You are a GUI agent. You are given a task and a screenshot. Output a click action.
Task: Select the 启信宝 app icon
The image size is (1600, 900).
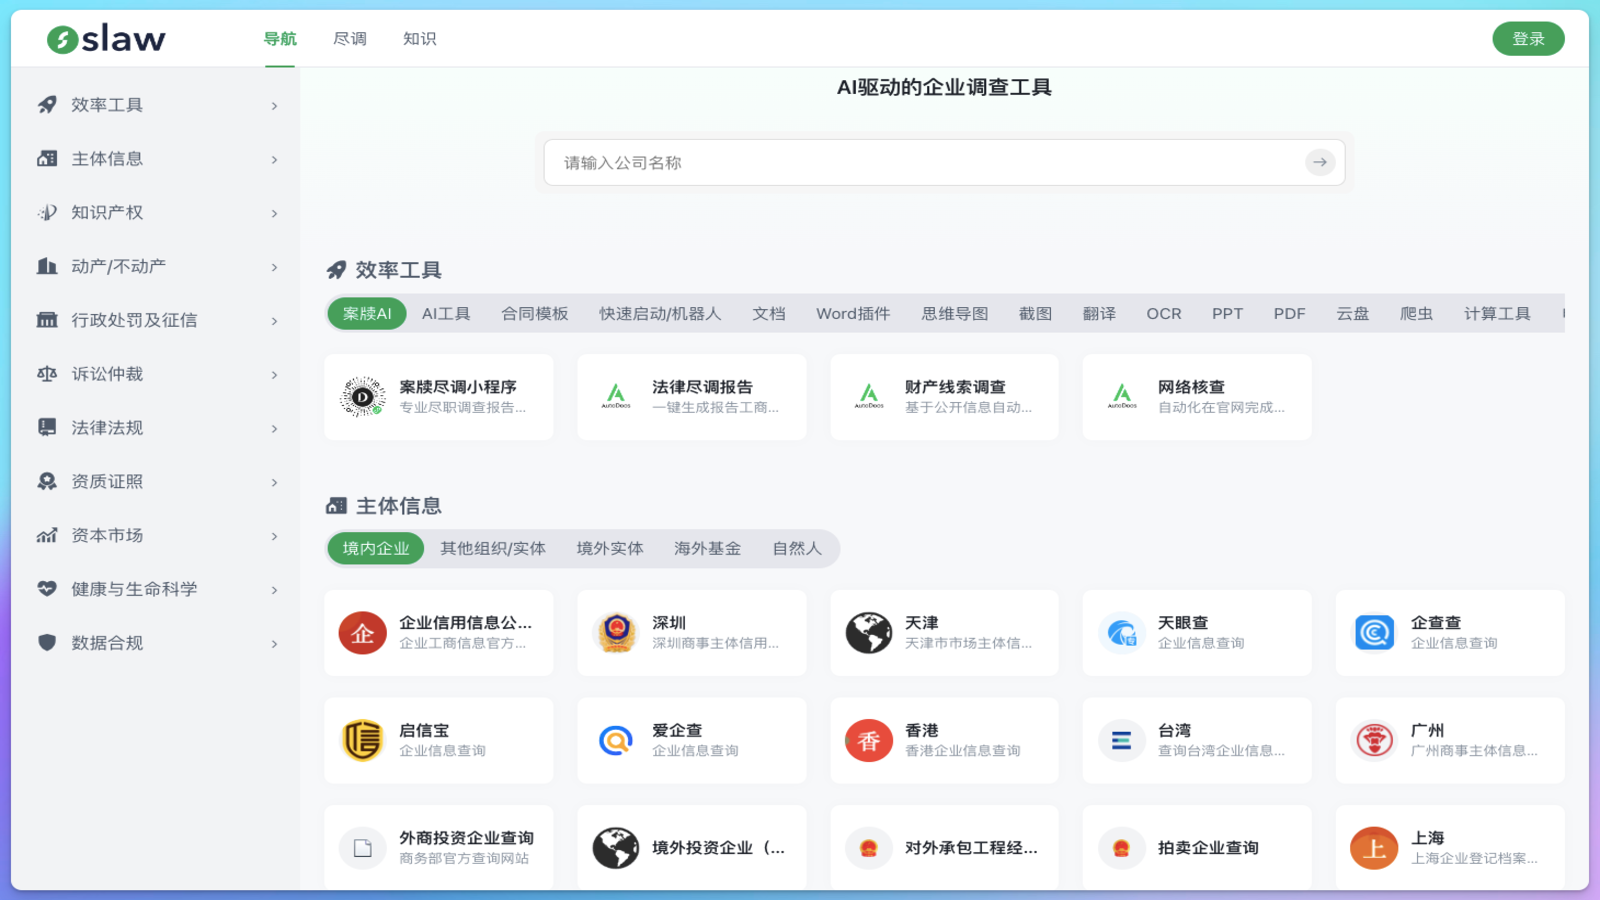pyautogui.click(x=362, y=740)
